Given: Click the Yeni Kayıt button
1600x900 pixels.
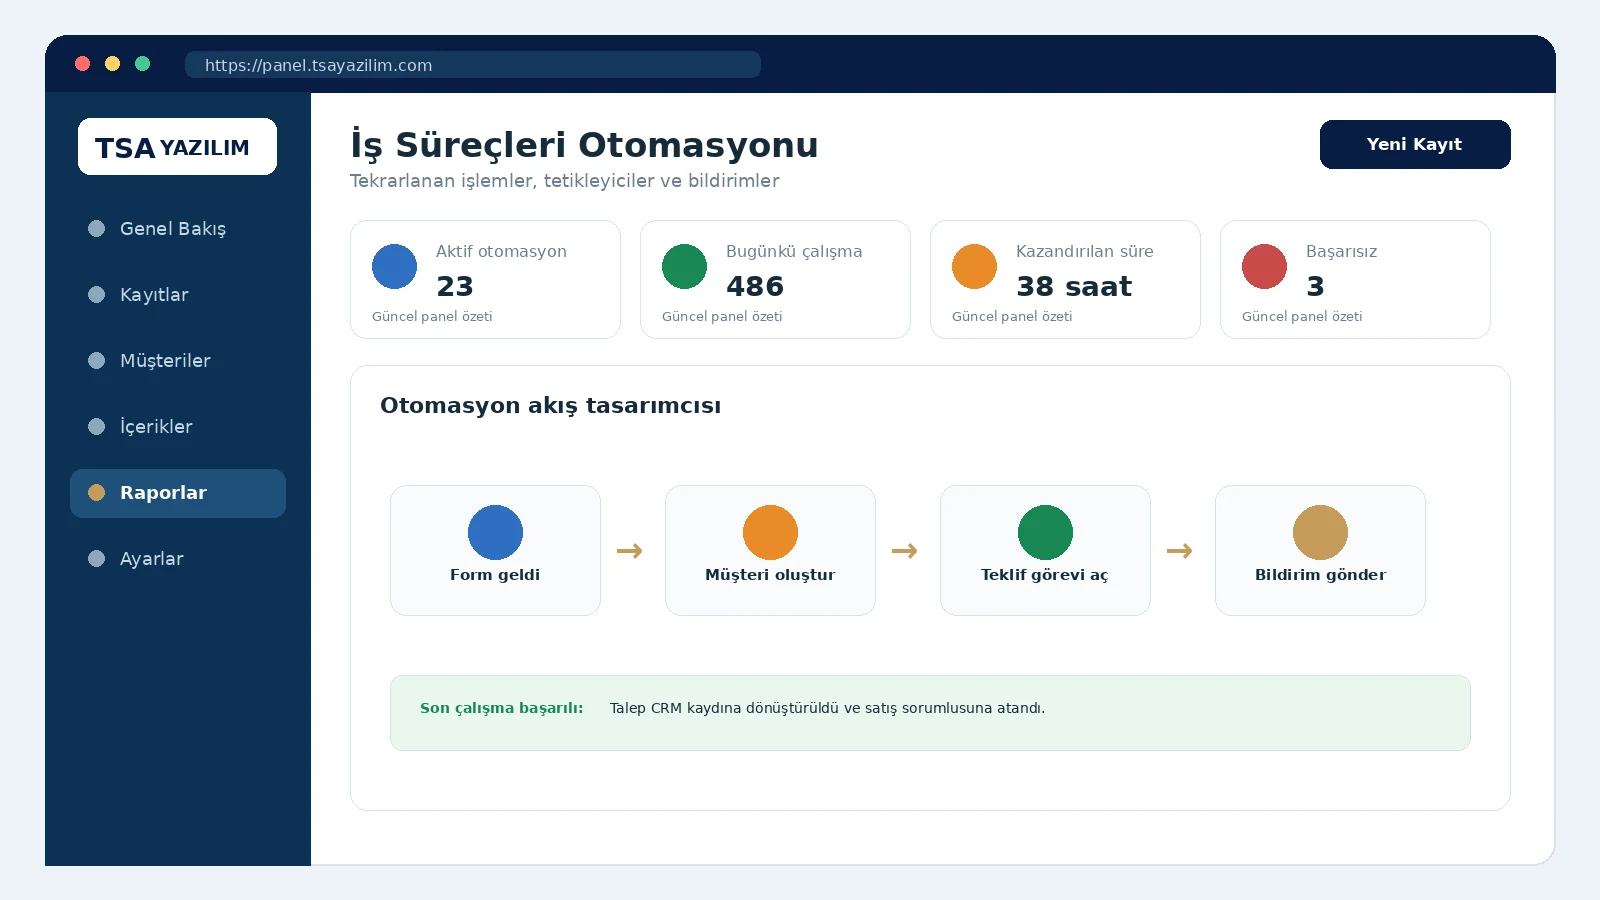Looking at the screenshot, I should coord(1415,144).
